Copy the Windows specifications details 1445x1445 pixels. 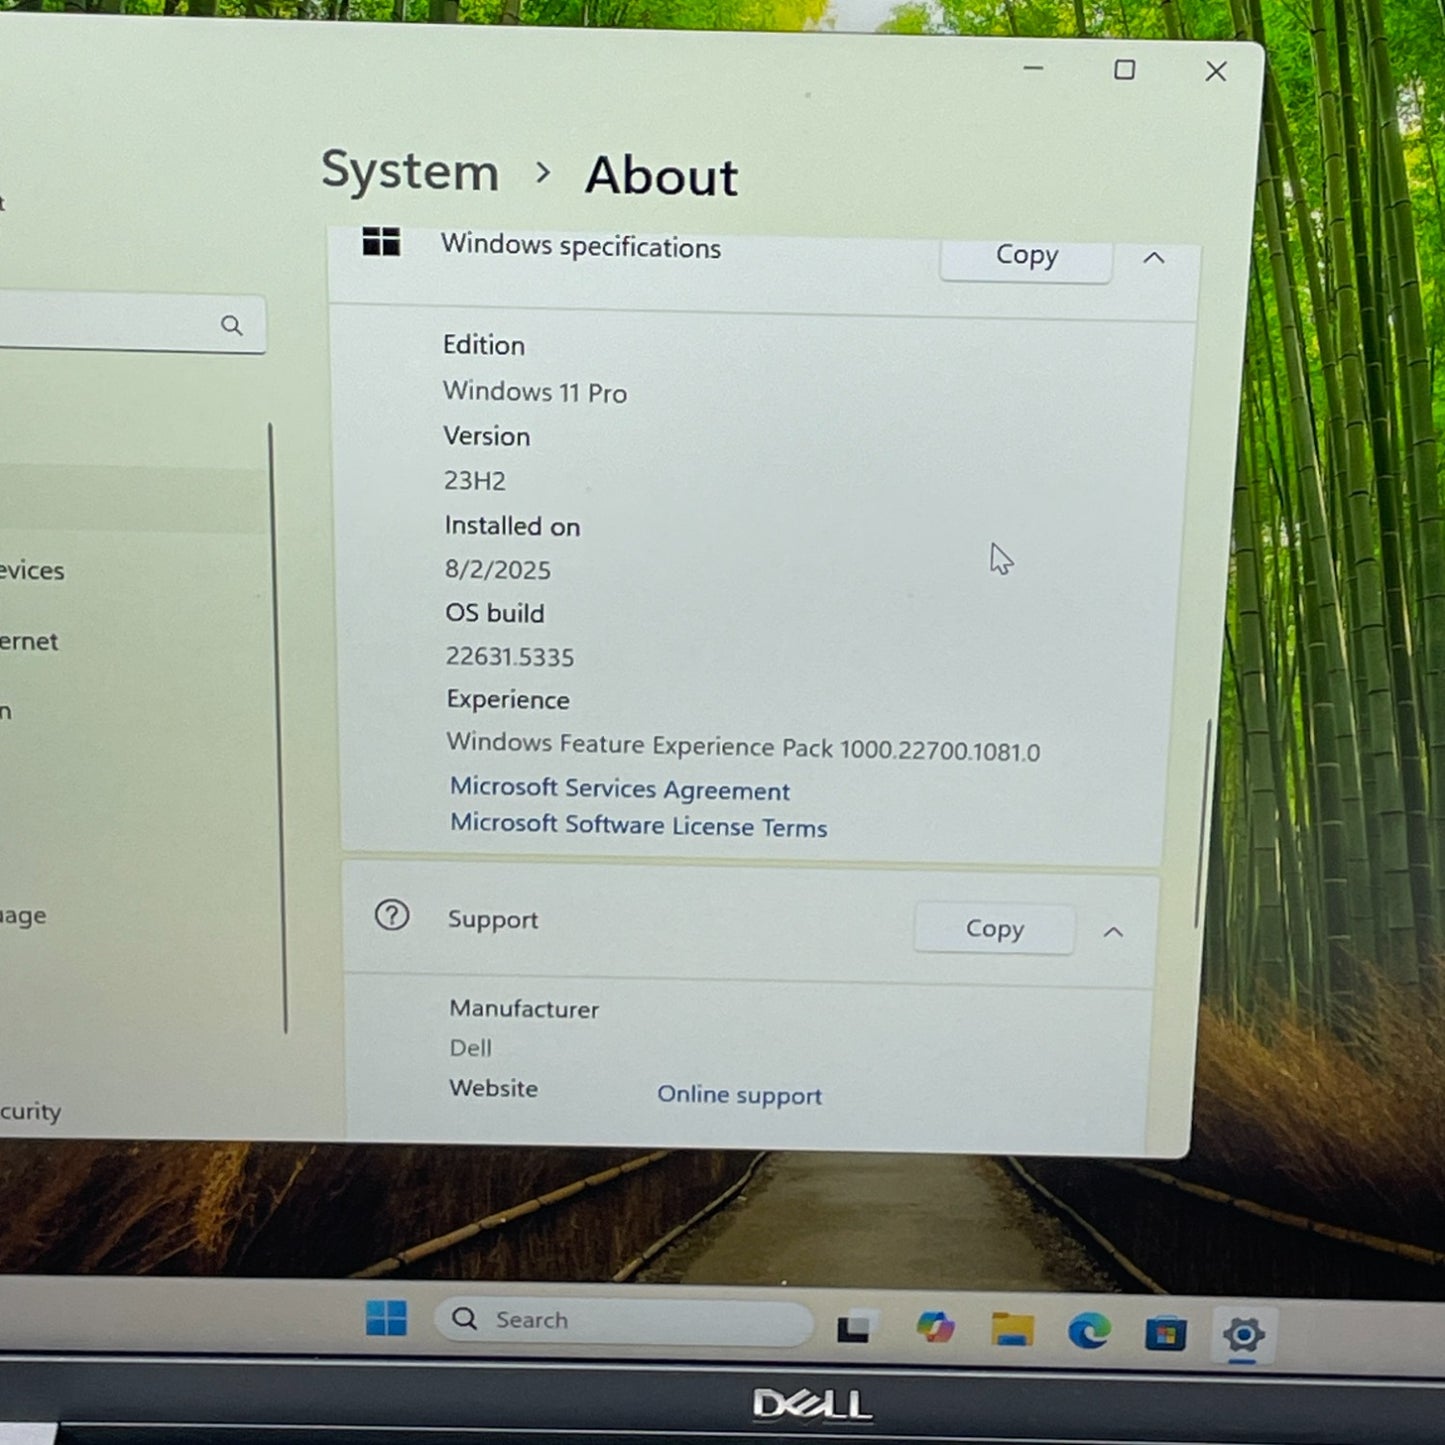[x=1026, y=256]
